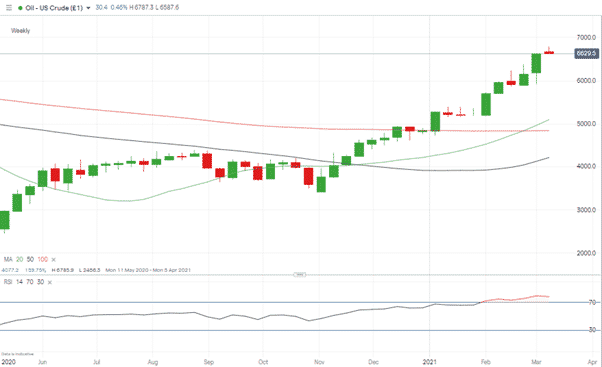Click the green market status dot
The height and width of the screenshot is (367, 602).
(x=20, y=8)
